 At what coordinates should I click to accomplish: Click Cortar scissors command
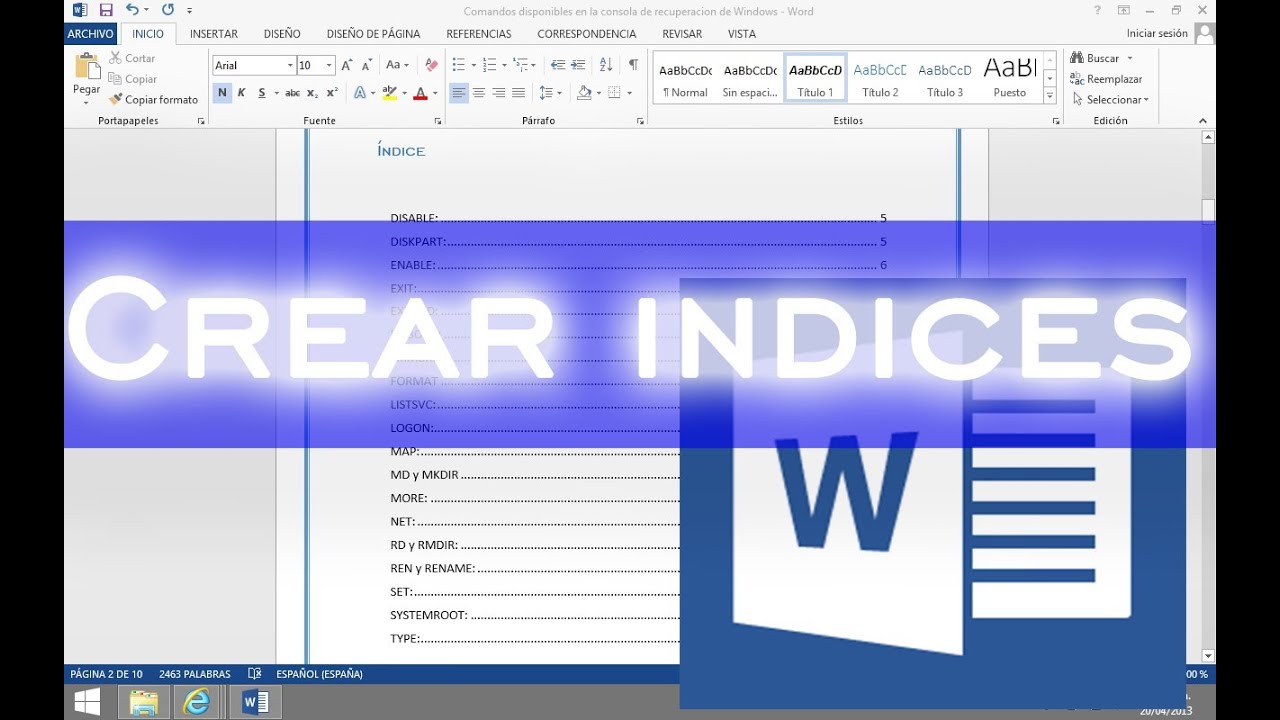coord(133,58)
